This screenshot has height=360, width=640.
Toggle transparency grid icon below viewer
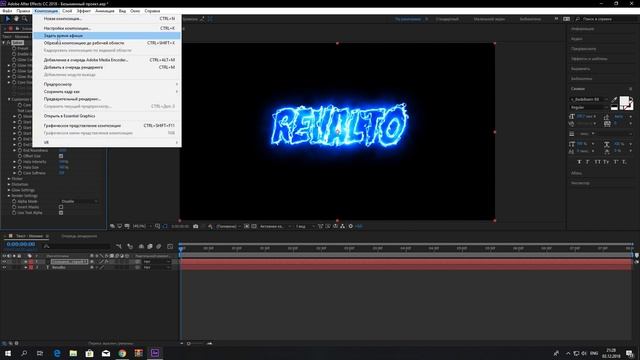pos(254,226)
